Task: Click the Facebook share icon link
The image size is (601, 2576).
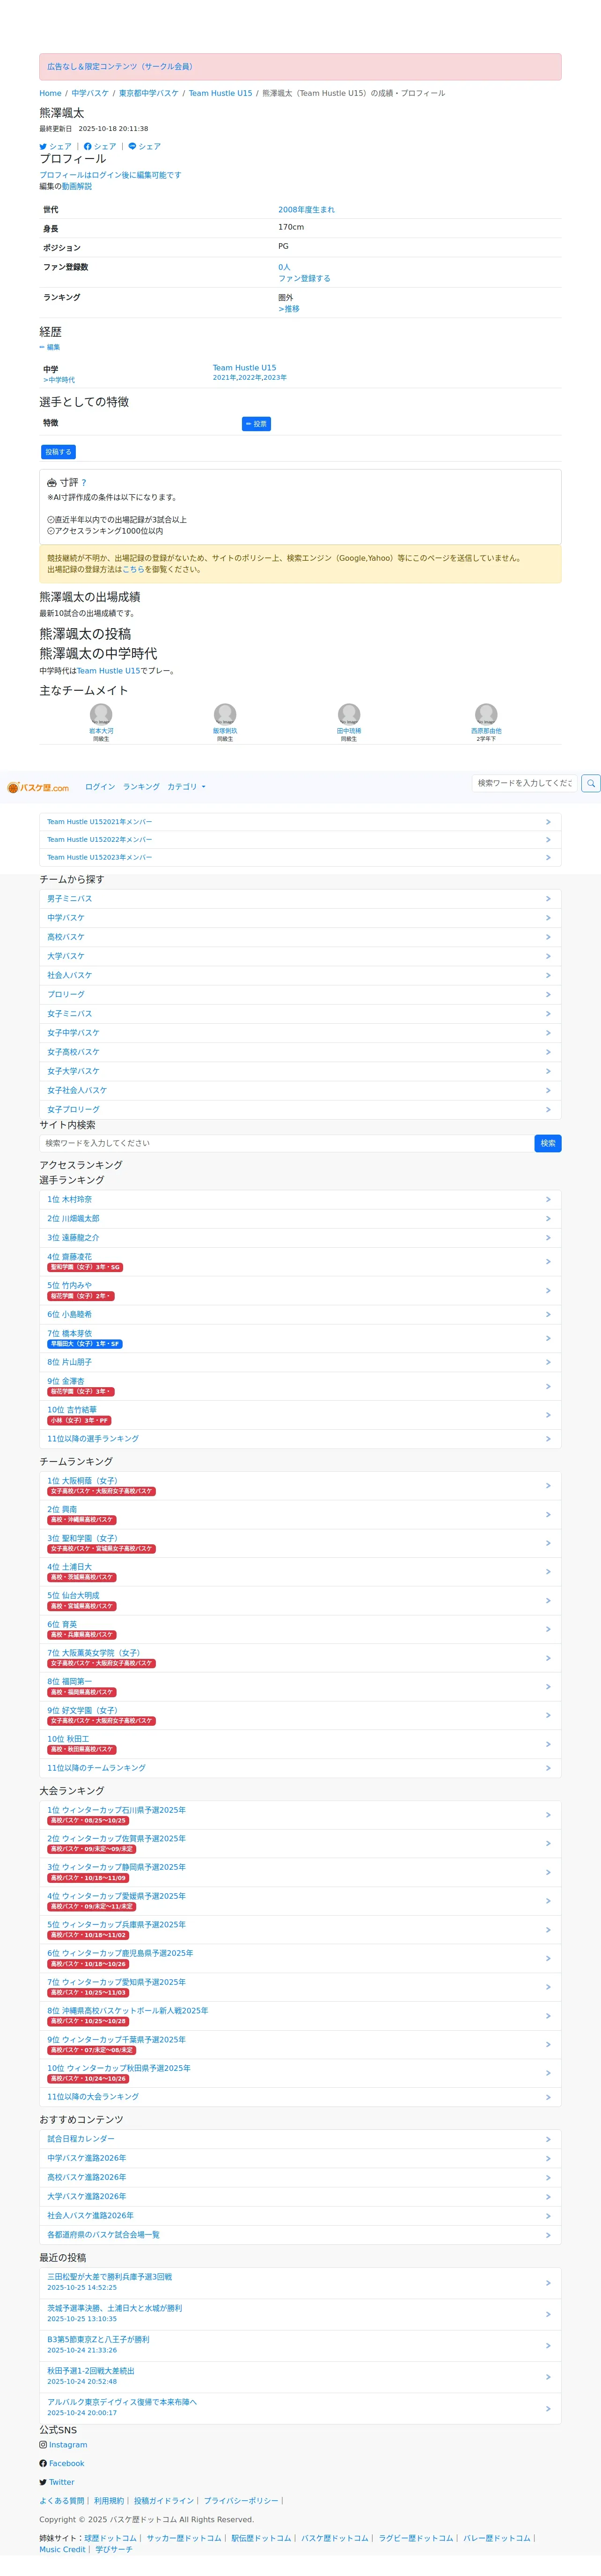Action: [x=100, y=146]
